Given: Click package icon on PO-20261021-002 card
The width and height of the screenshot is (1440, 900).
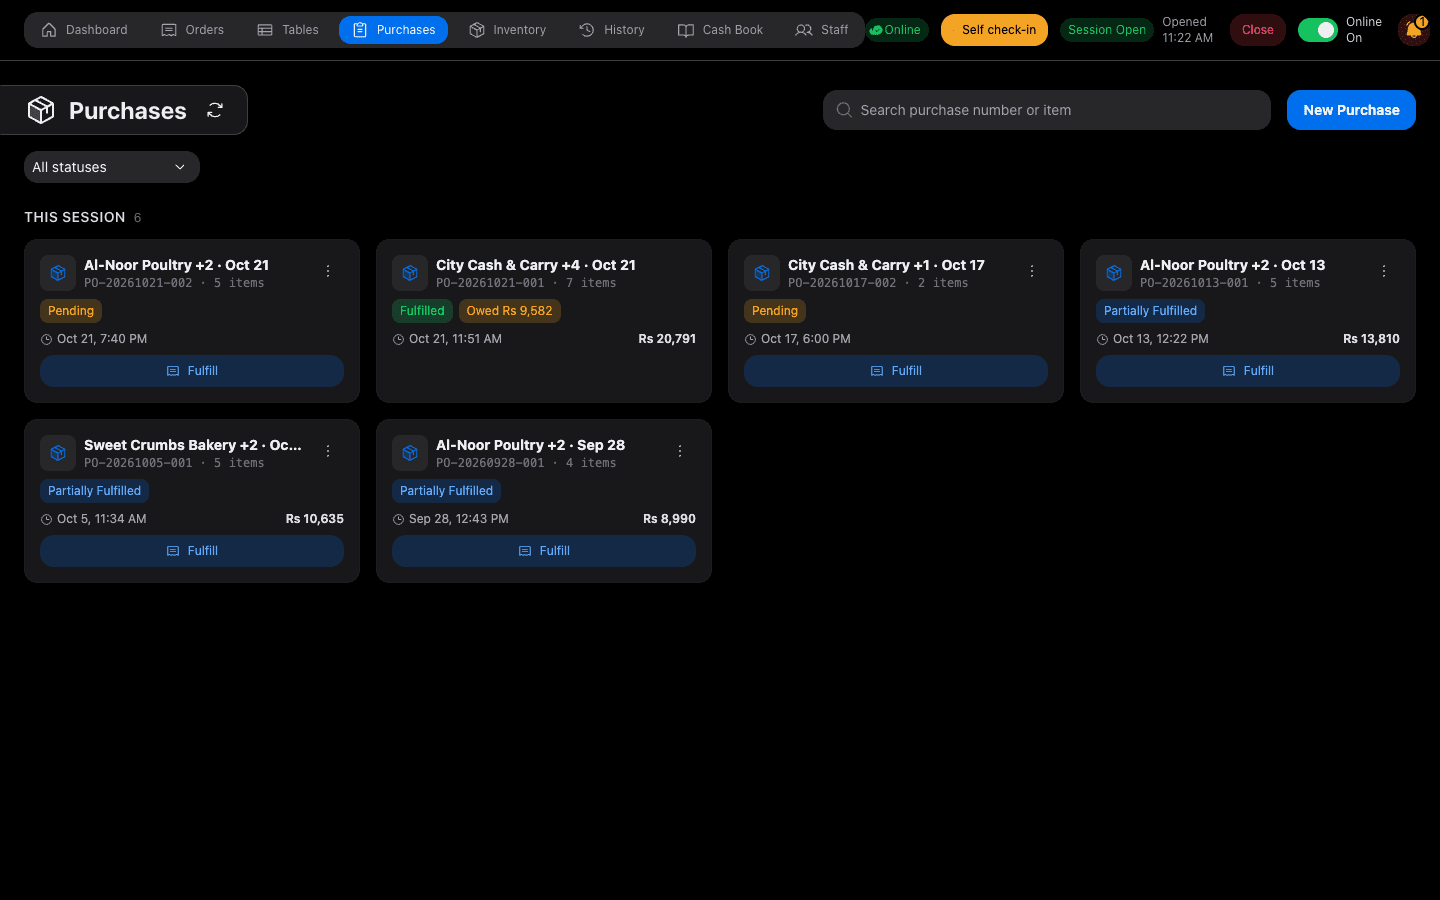Looking at the screenshot, I should point(58,273).
